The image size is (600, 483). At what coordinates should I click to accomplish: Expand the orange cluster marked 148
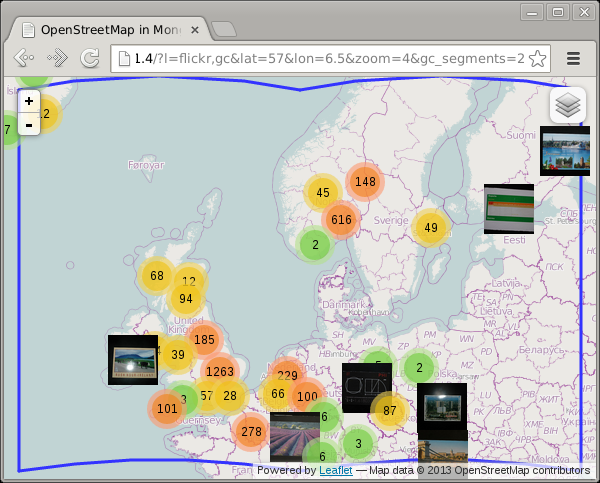[365, 181]
